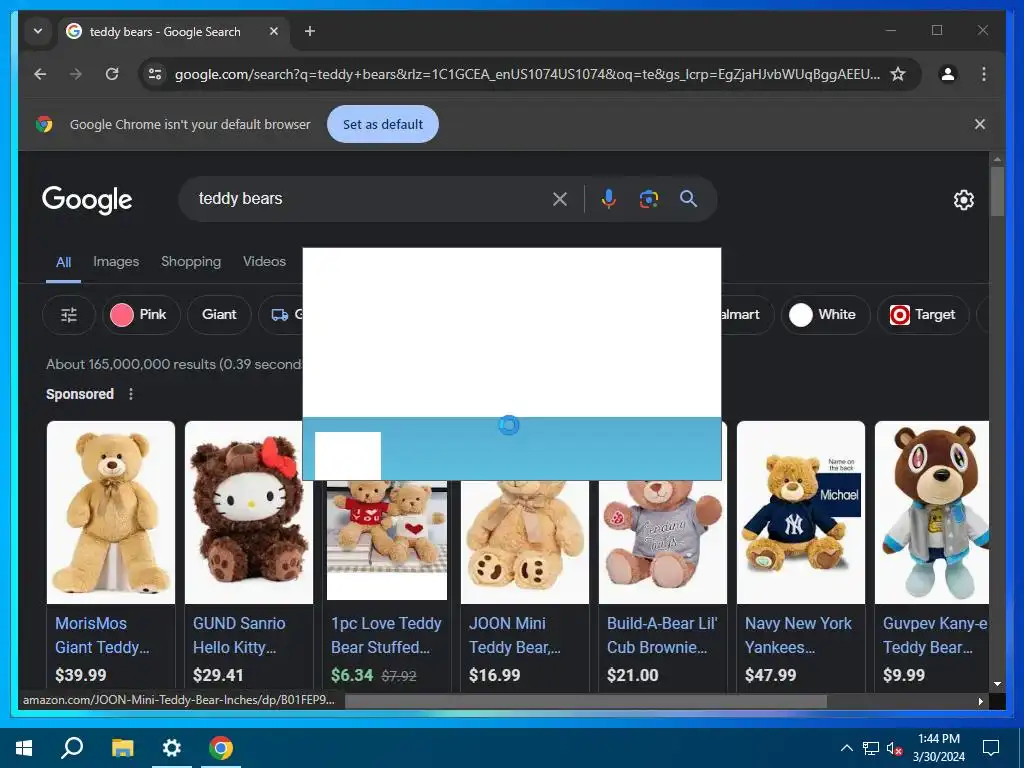
Task: Filter results by Target store
Action: [x=923, y=315]
